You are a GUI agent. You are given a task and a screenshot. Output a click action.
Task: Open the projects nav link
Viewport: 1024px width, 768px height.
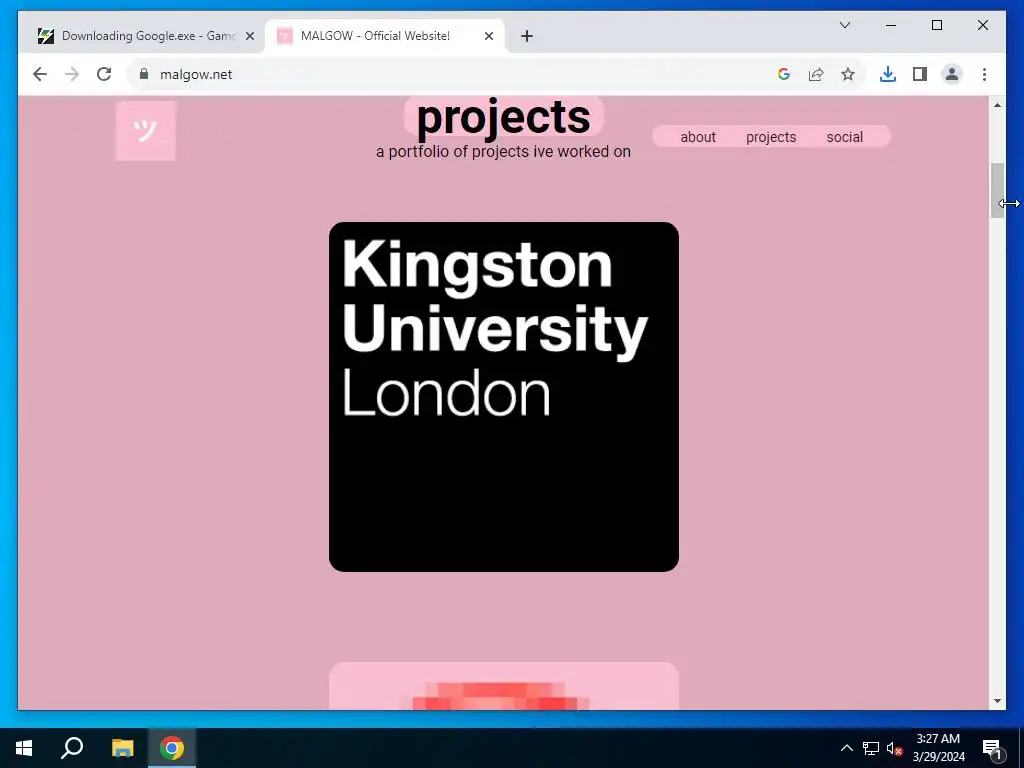click(x=771, y=137)
